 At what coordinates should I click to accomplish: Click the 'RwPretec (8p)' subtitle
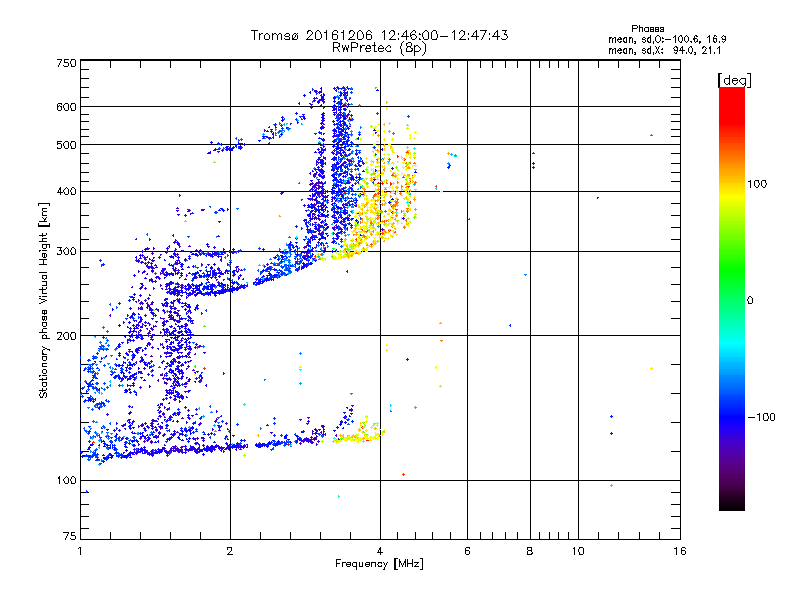point(380,48)
